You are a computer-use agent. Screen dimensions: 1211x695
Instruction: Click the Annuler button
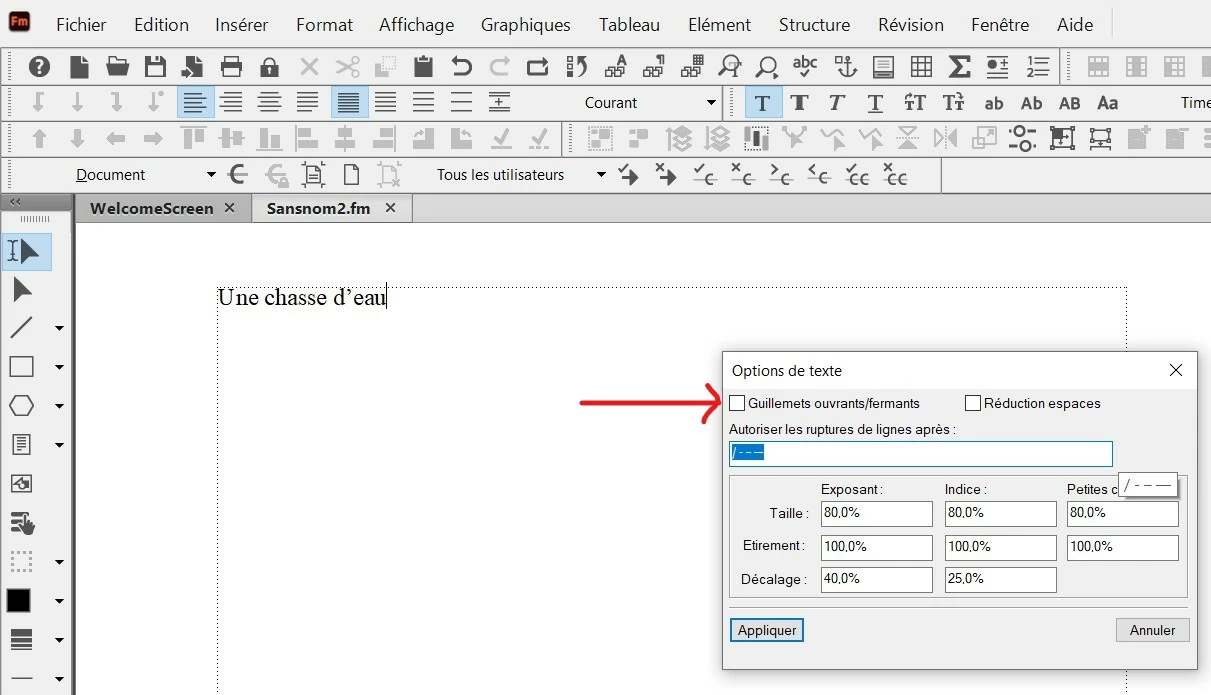[x=1152, y=630]
